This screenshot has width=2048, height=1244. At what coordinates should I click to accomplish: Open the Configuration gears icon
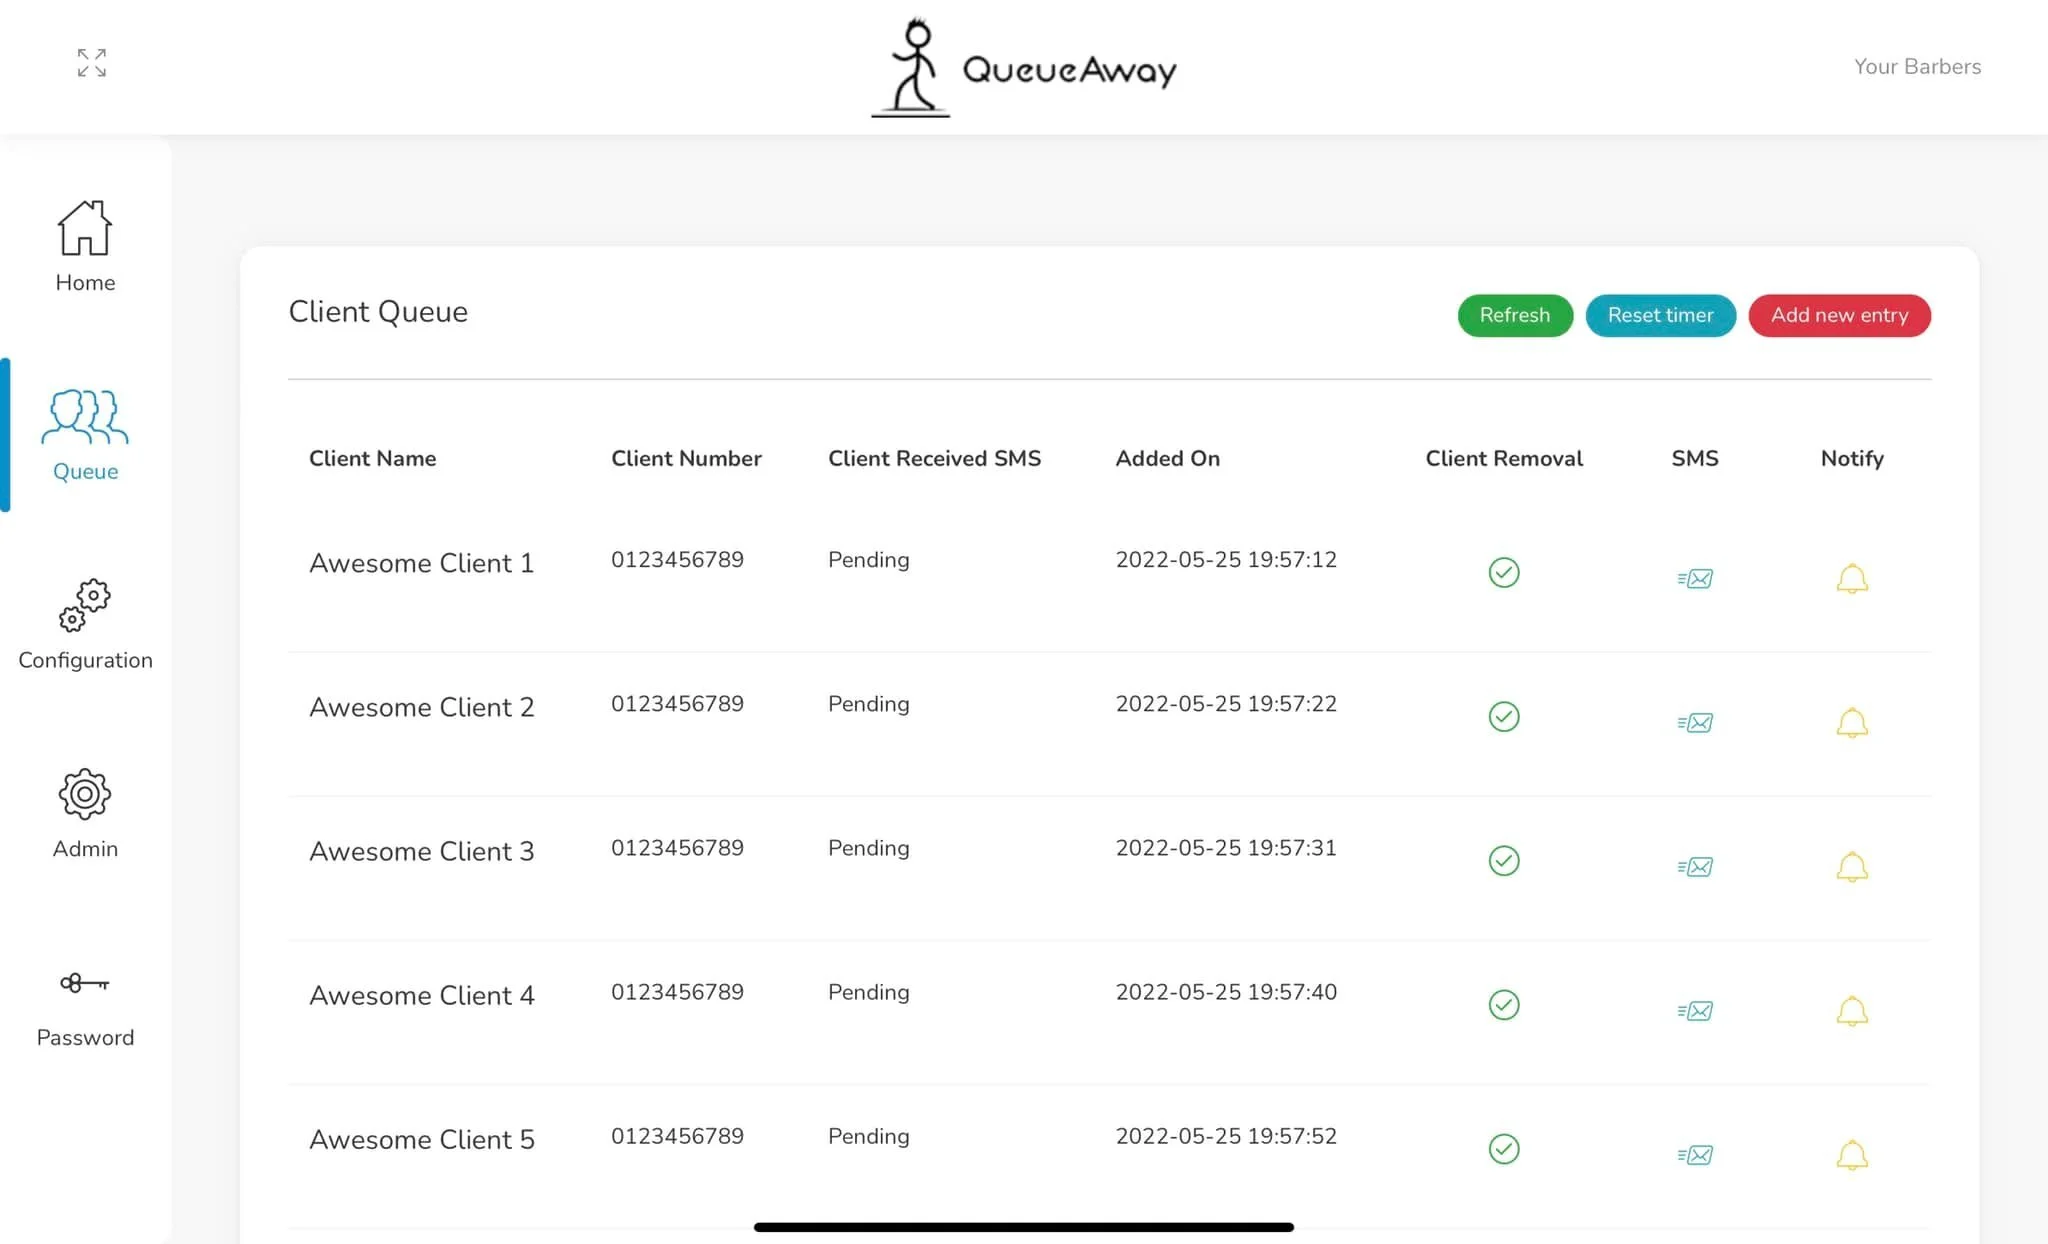point(85,606)
